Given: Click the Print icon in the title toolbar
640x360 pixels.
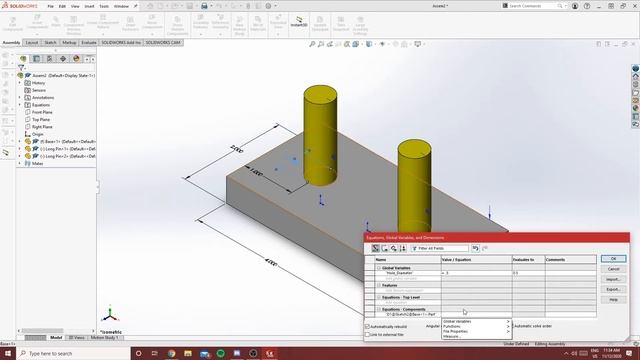Looking at the screenshot, I should click(204, 6).
